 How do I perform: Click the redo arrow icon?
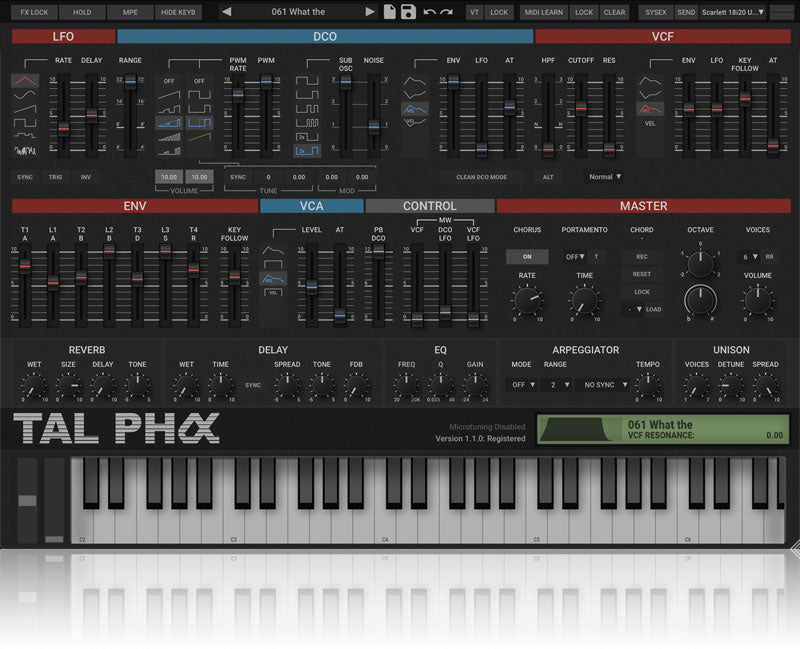coord(446,12)
